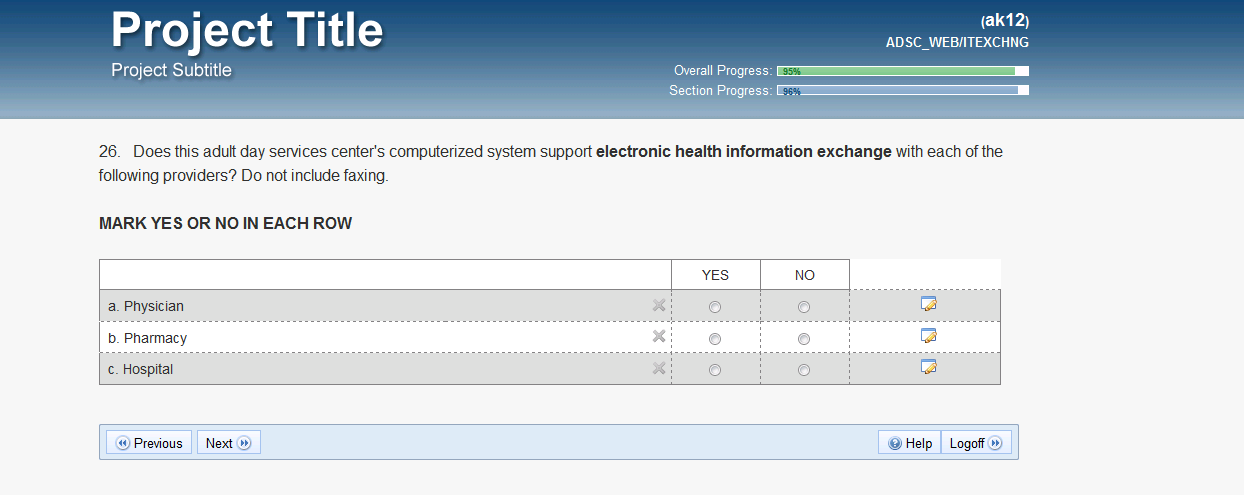
Task: Click the Project Title heading
Action: [x=247, y=30]
